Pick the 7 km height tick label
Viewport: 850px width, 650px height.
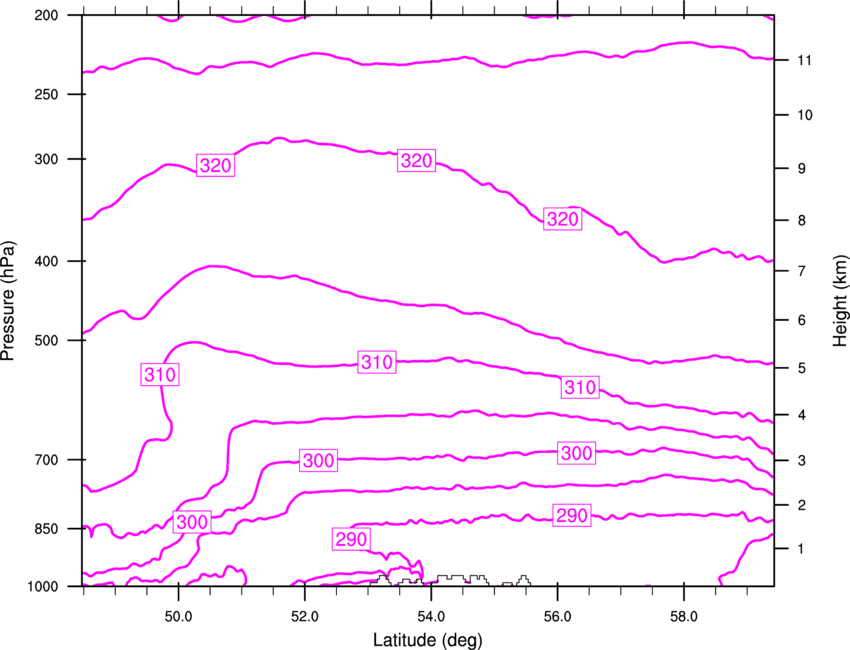(802, 270)
